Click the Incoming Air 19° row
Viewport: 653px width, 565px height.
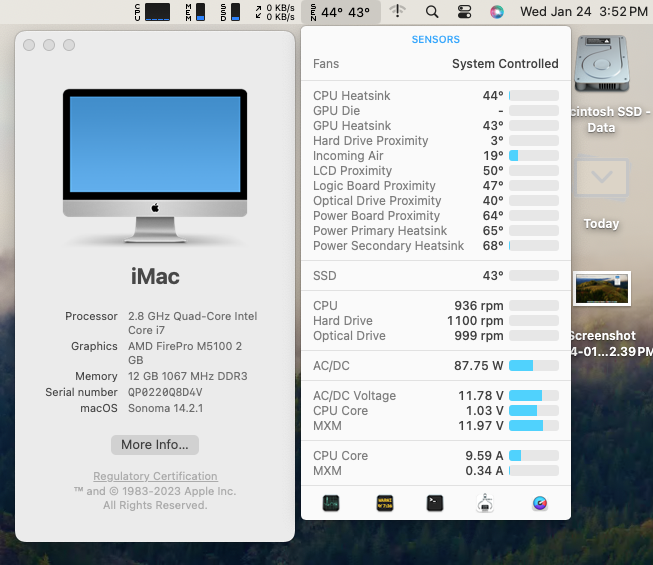tap(436, 156)
